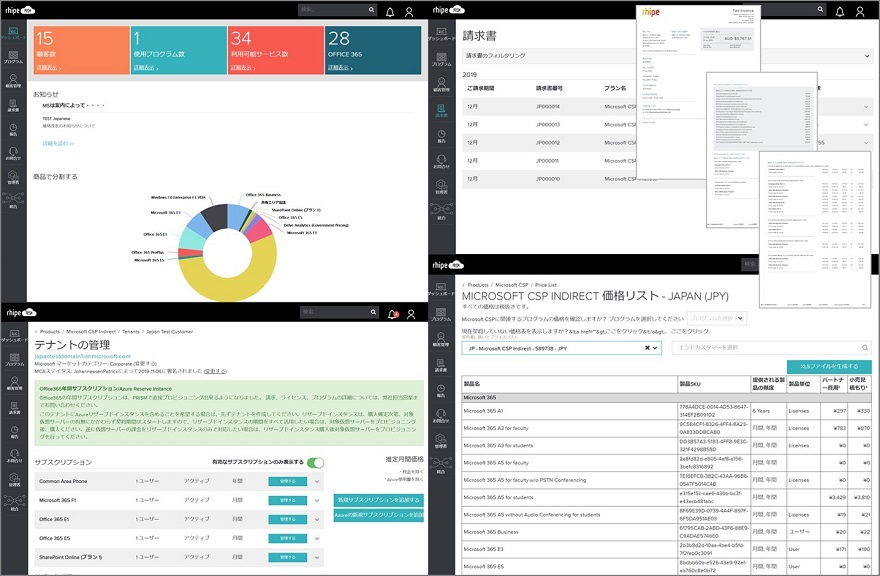880x576 pixels.
Task: Go to Tenants breadcrumb in tenant window
Action: coord(131,332)
